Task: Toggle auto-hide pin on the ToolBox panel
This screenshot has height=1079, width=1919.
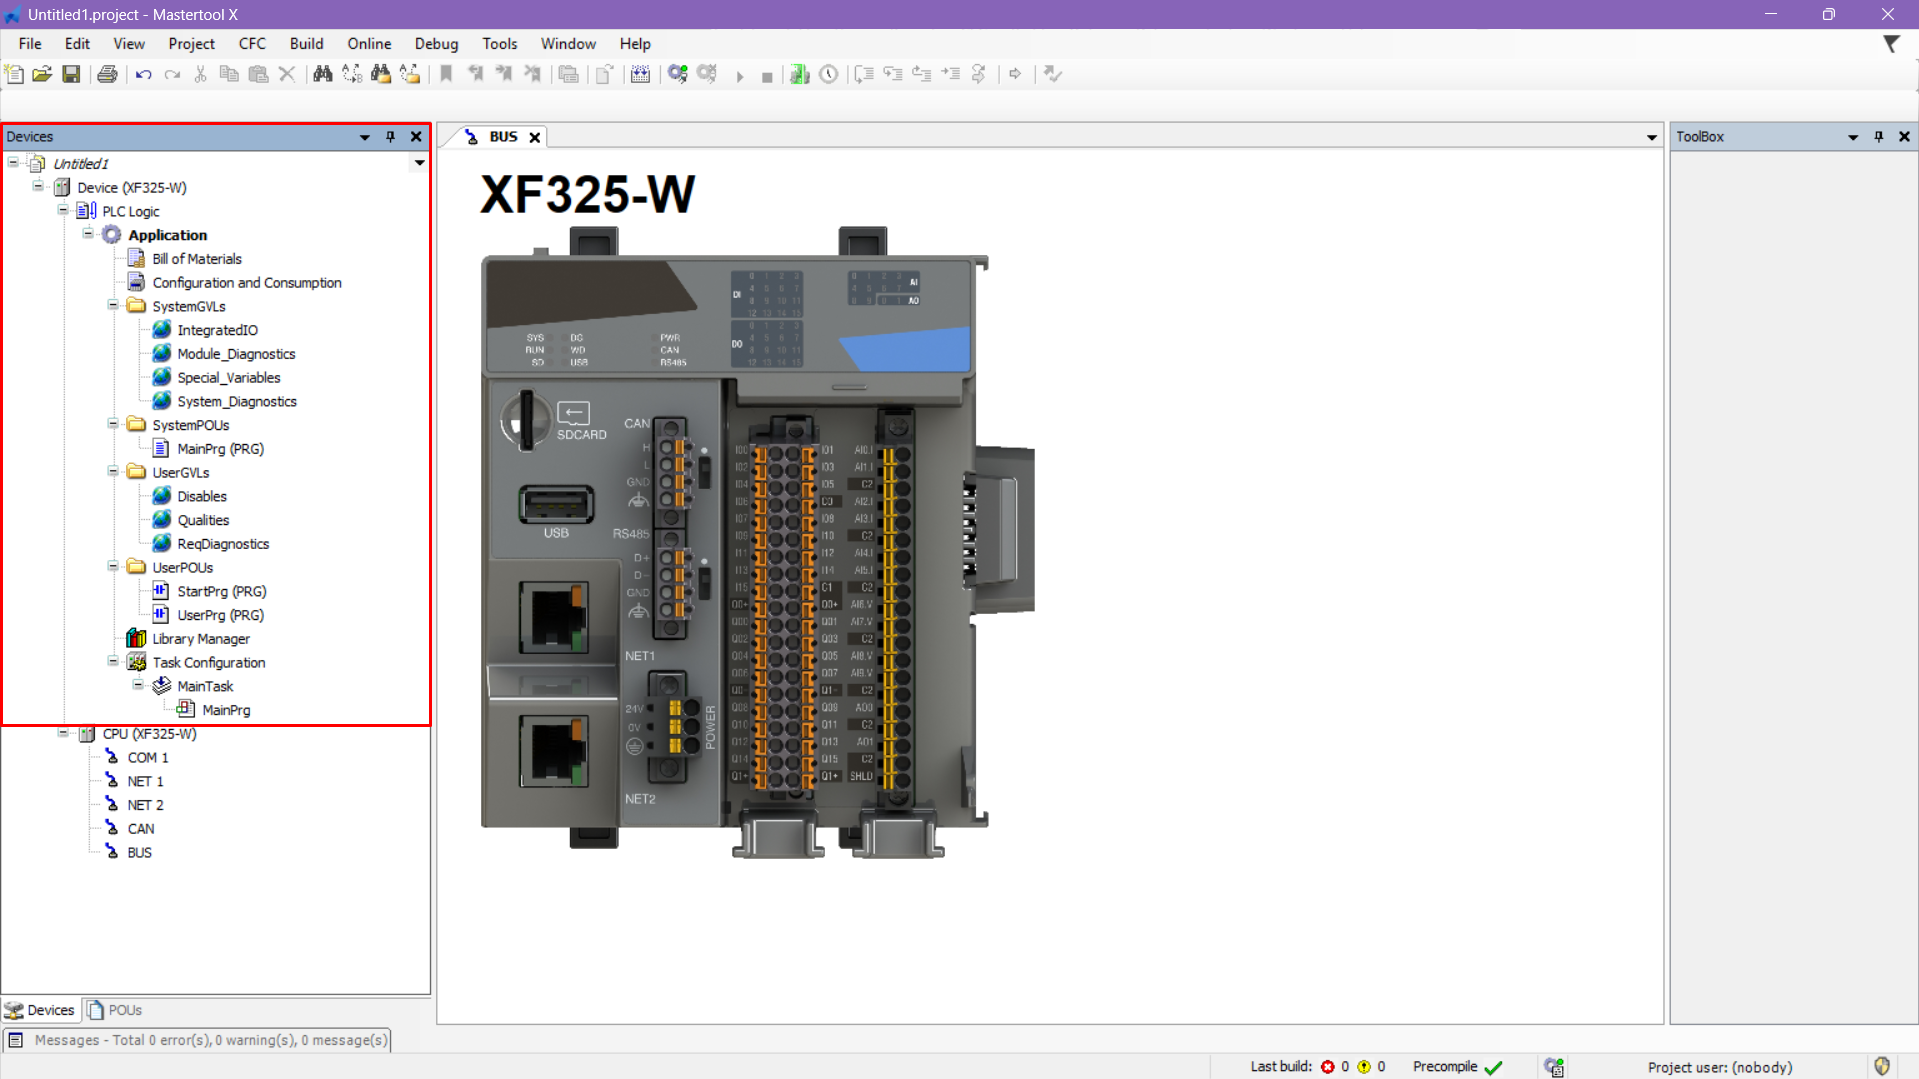Action: tap(1879, 137)
